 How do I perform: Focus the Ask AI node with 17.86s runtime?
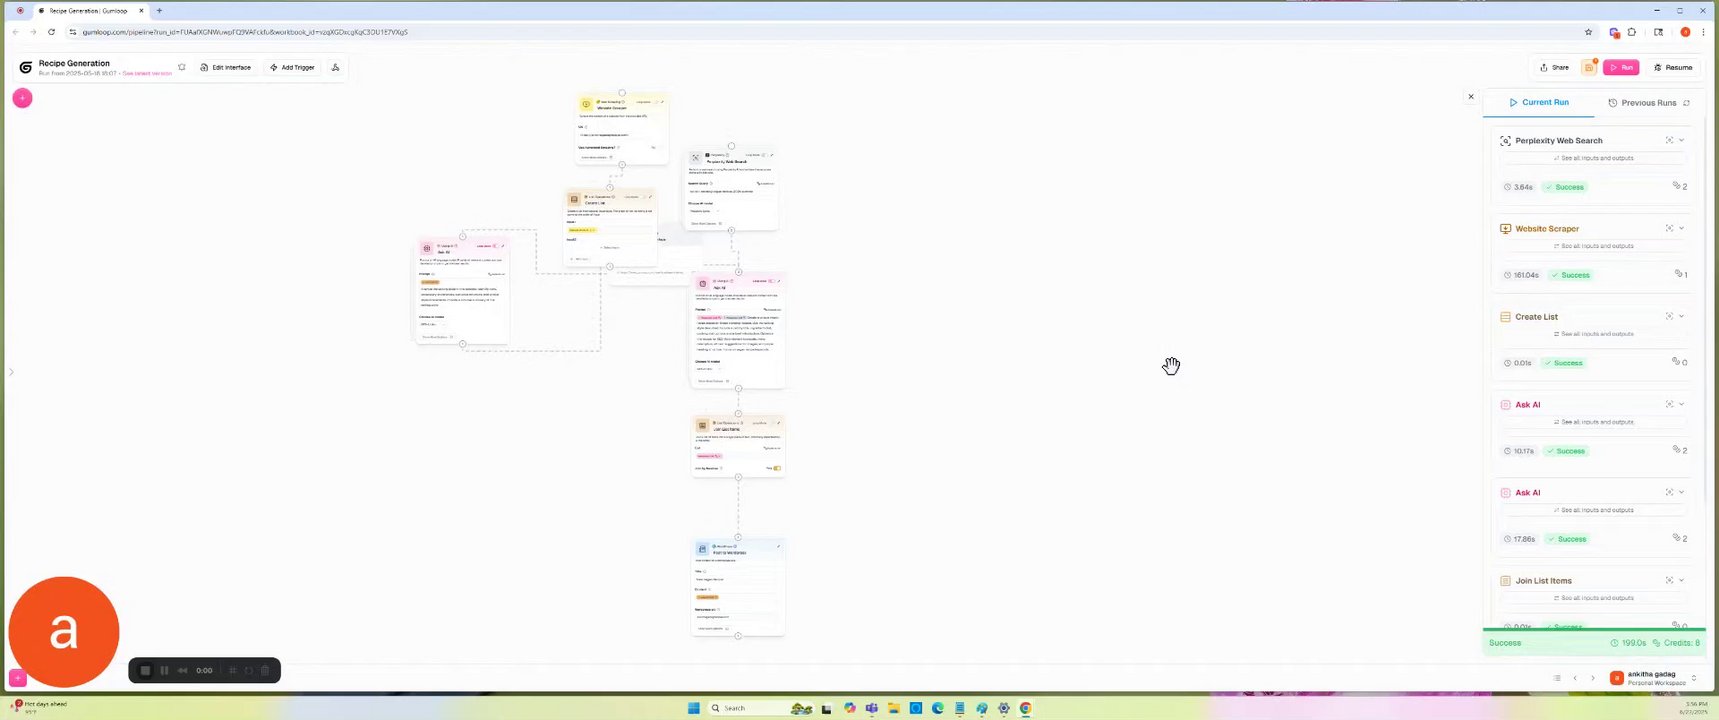pos(1669,492)
